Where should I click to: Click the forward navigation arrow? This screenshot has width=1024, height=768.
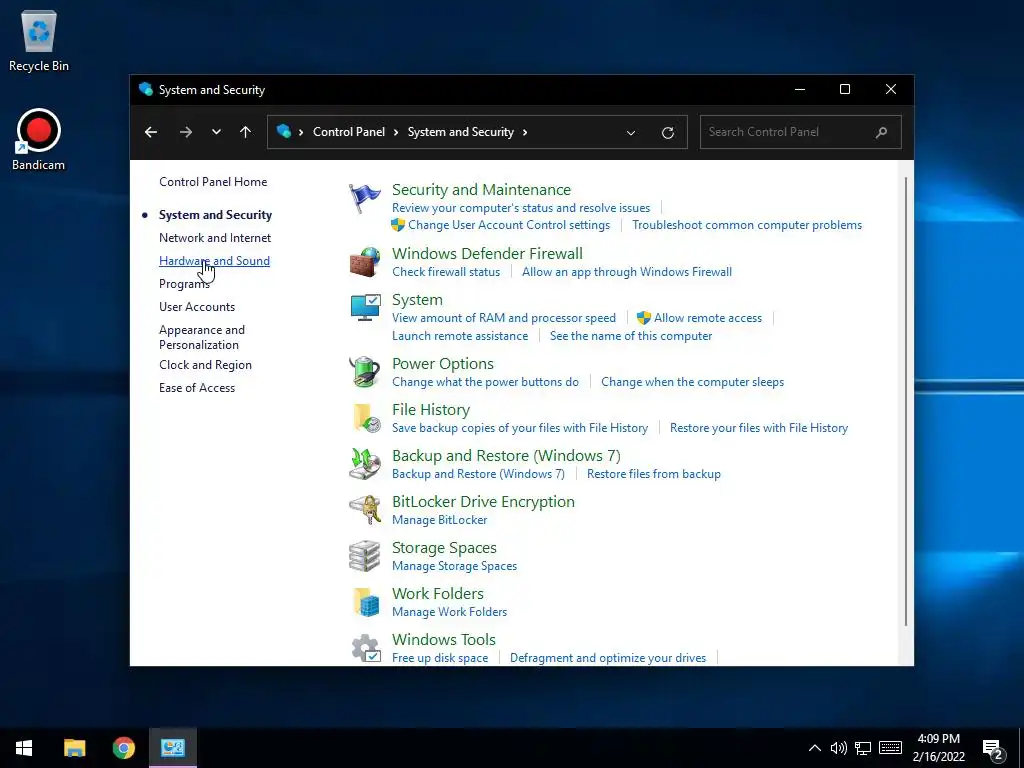186,132
